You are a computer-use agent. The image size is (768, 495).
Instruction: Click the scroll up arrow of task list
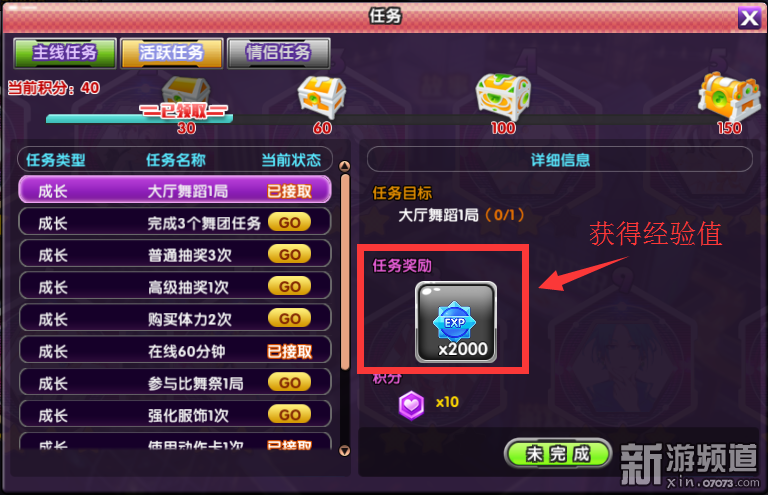[345, 166]
